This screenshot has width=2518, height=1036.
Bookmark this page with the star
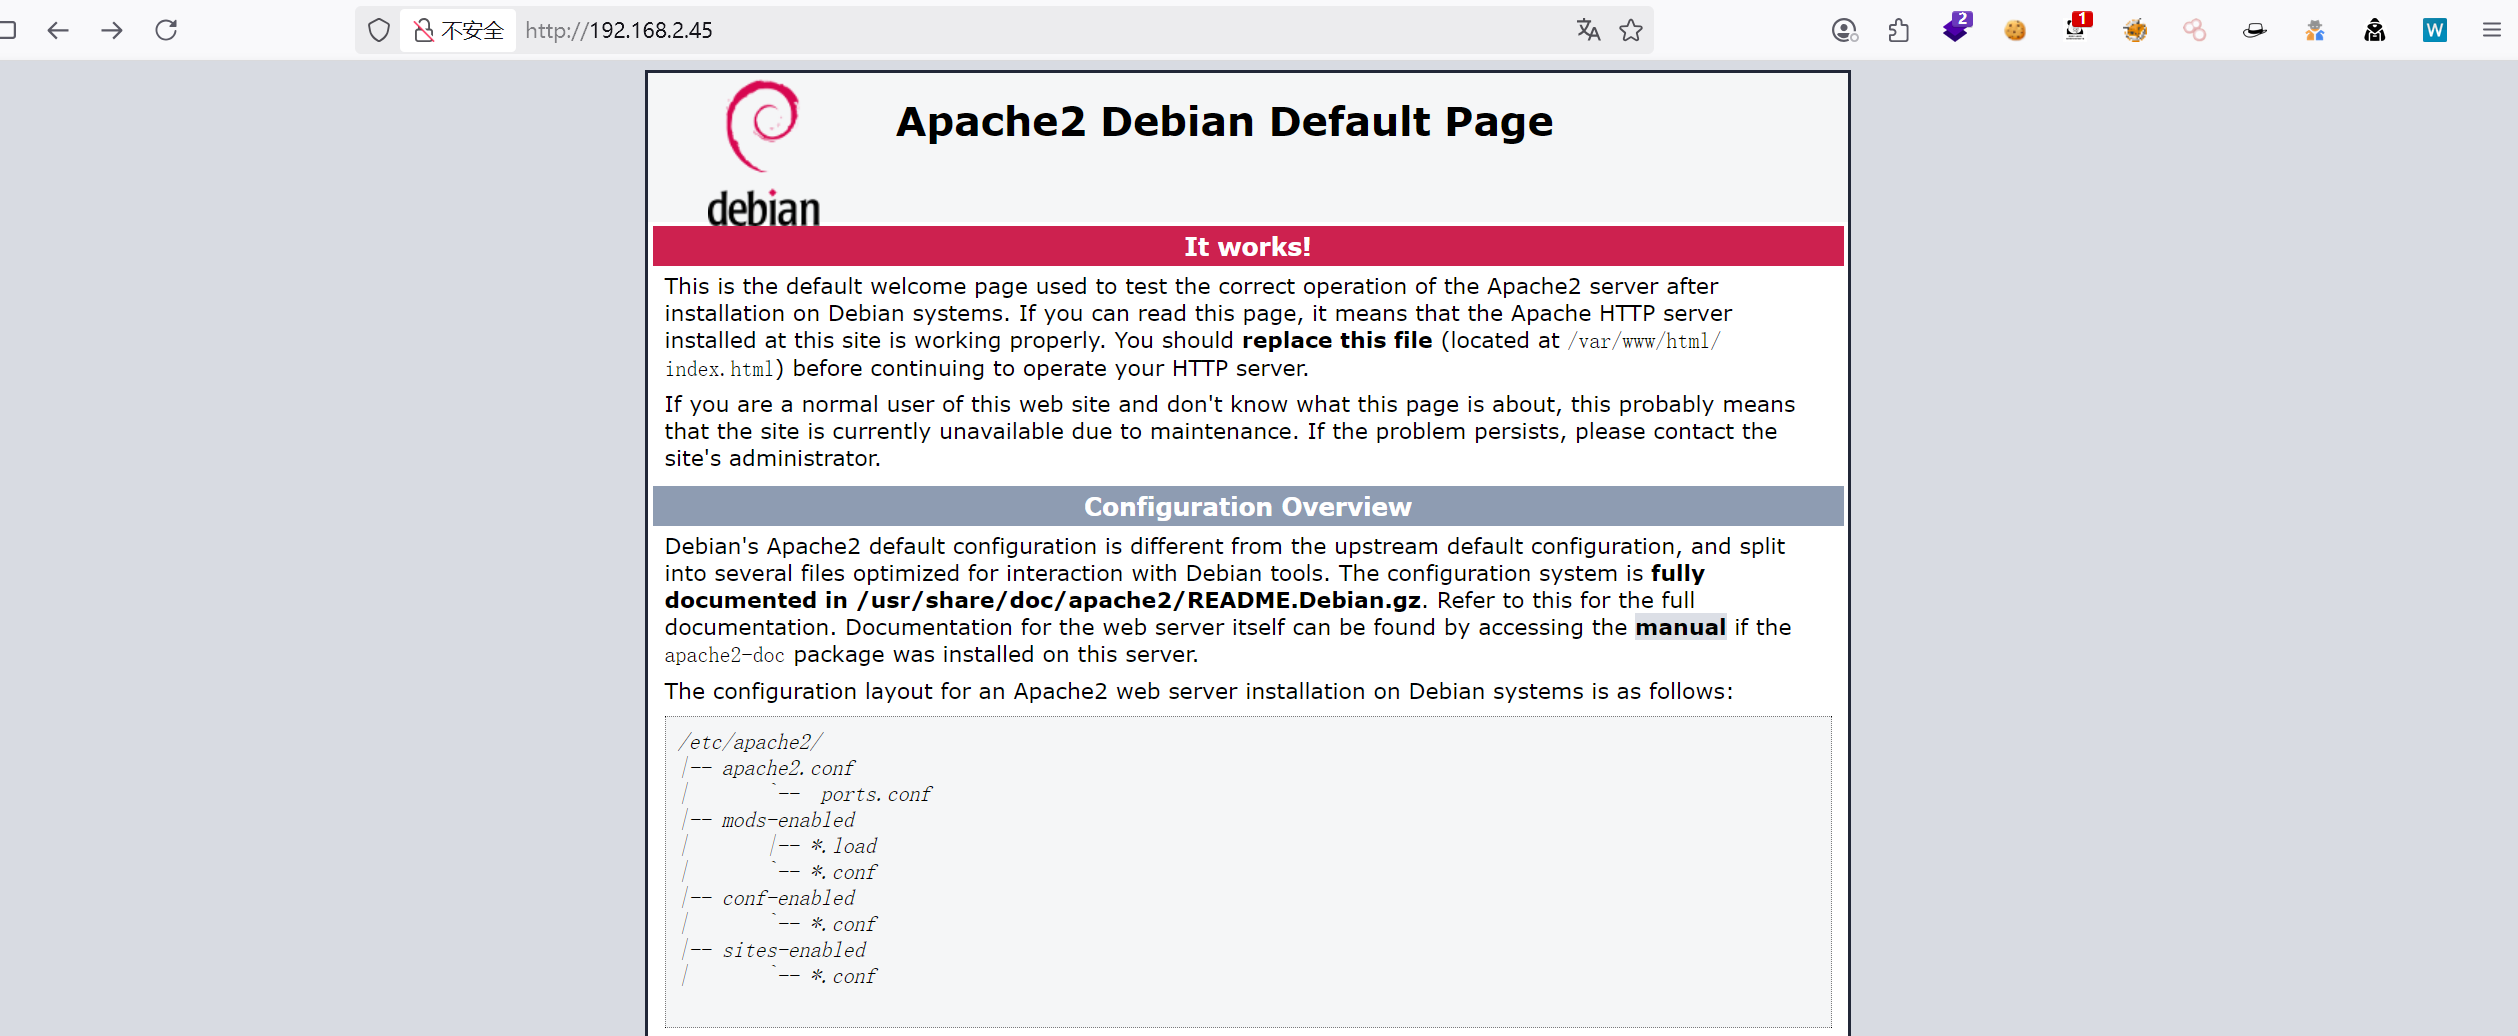click(1631, 30)
